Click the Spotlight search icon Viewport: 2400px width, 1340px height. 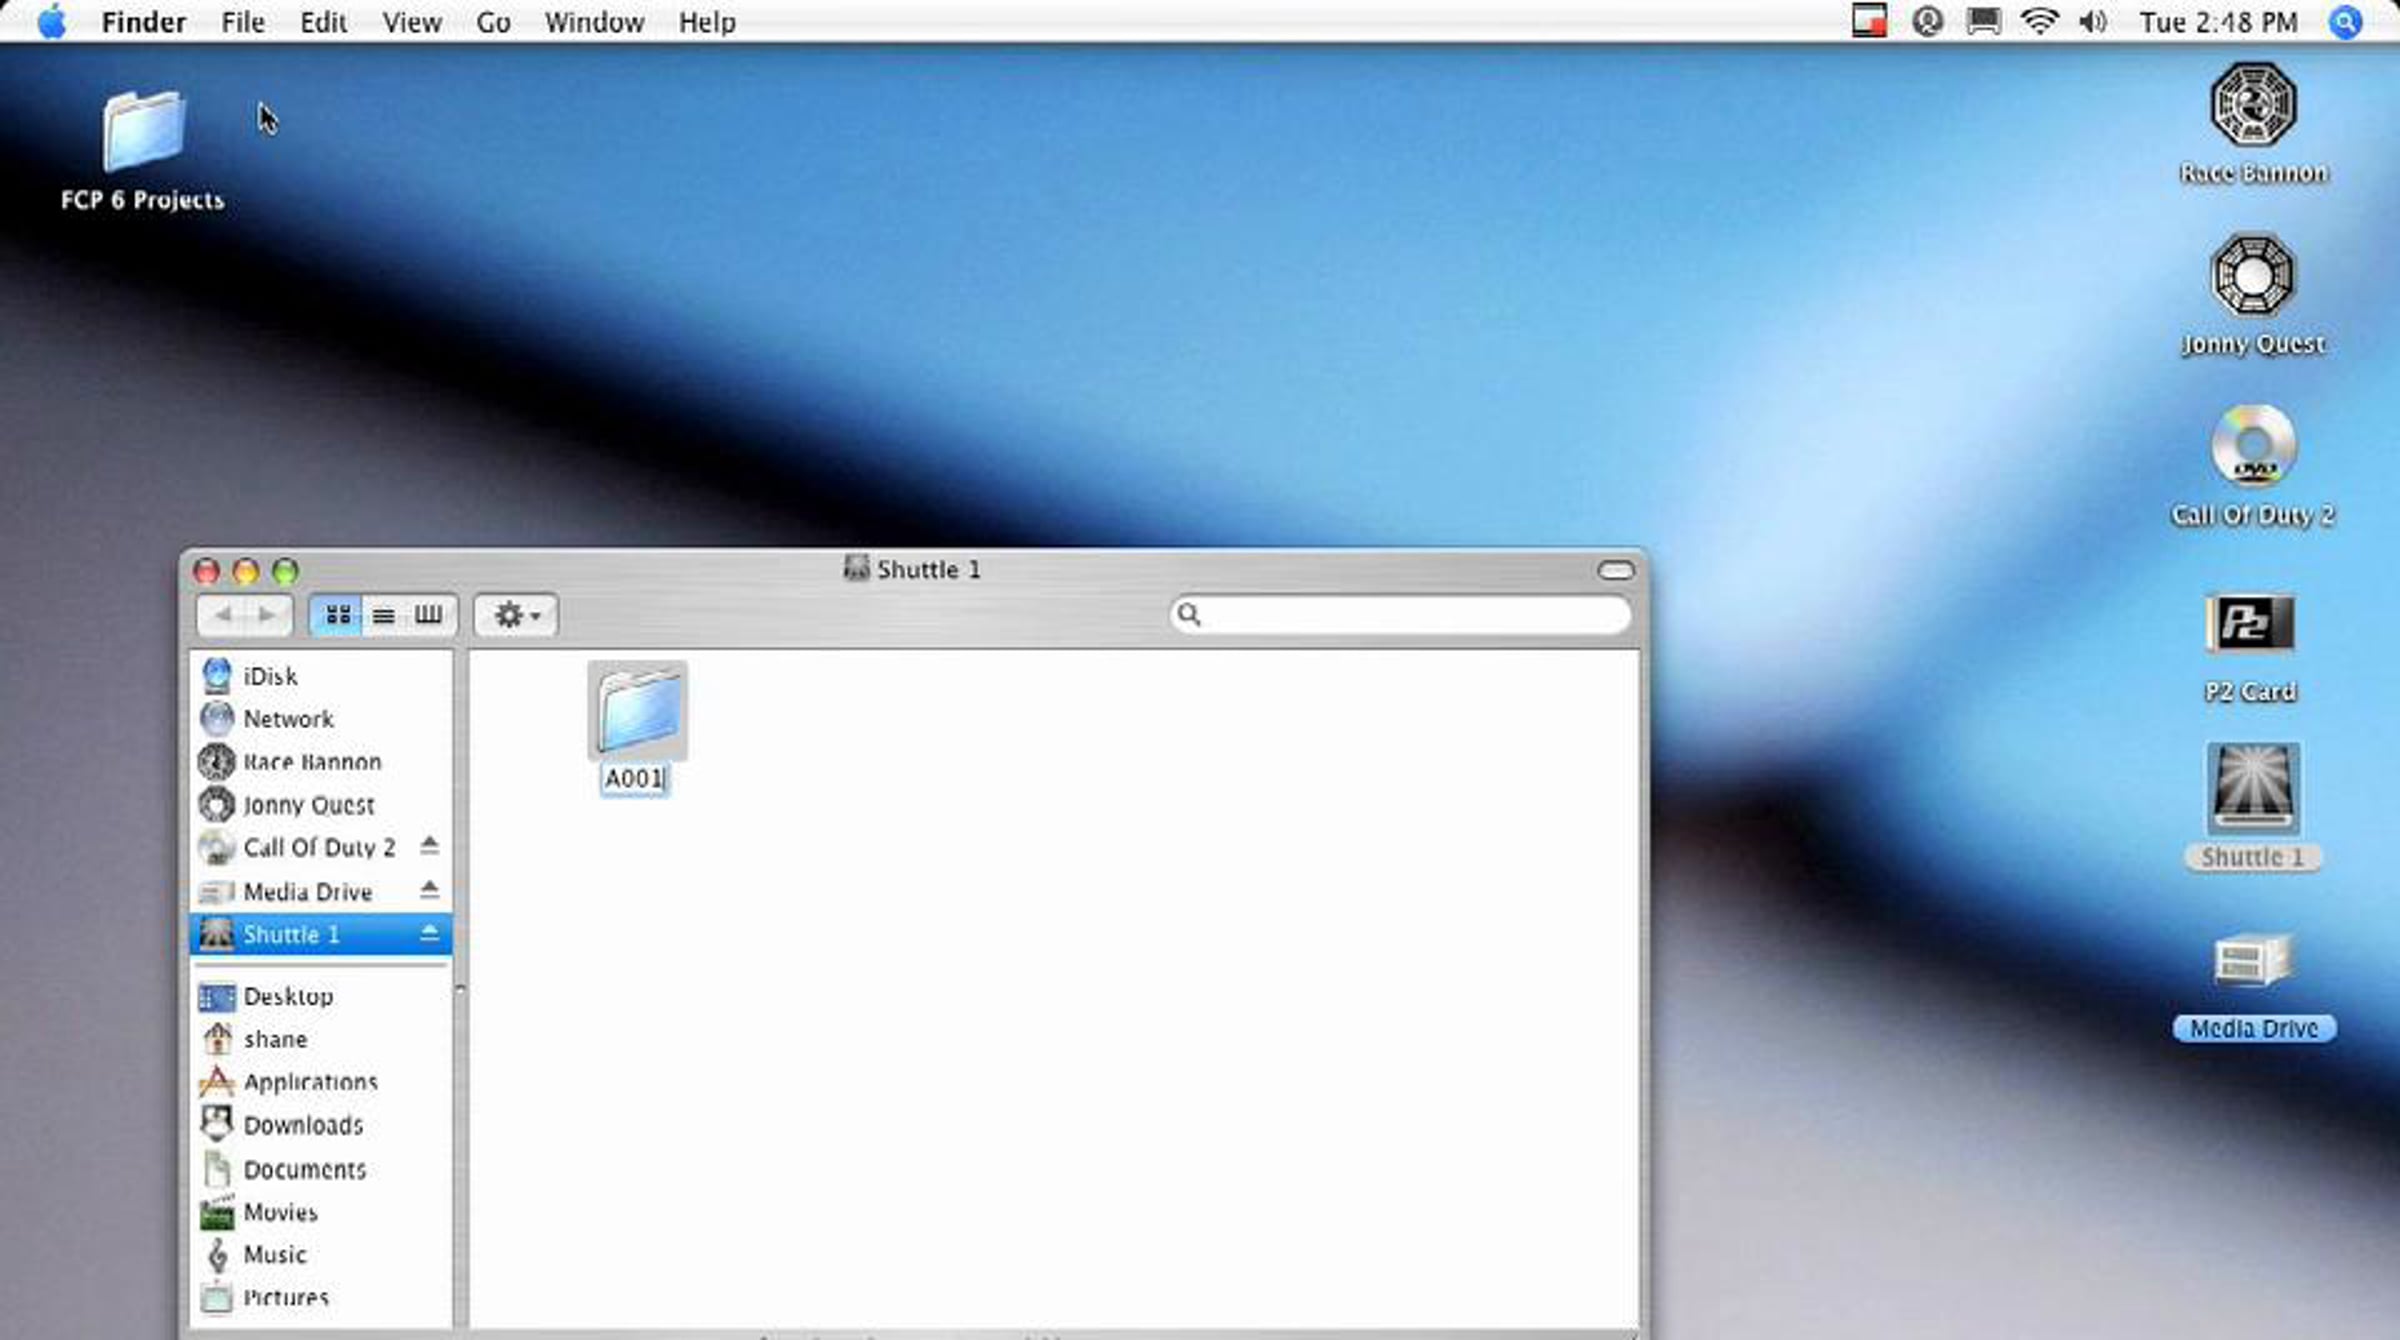(2345, 22)
